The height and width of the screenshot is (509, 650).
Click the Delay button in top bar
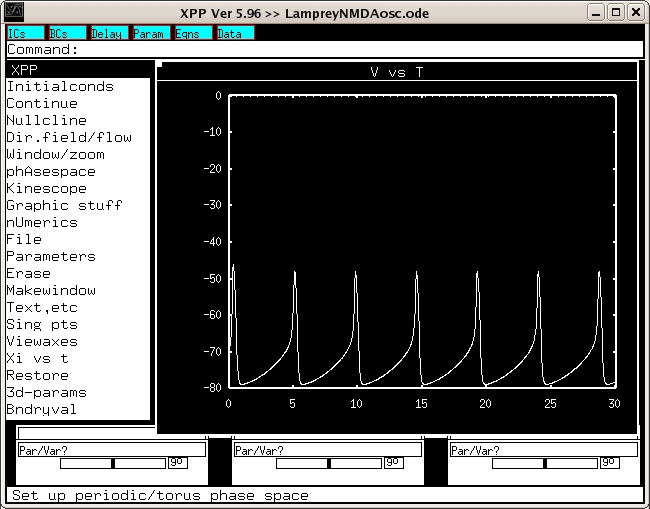[108, 33]
